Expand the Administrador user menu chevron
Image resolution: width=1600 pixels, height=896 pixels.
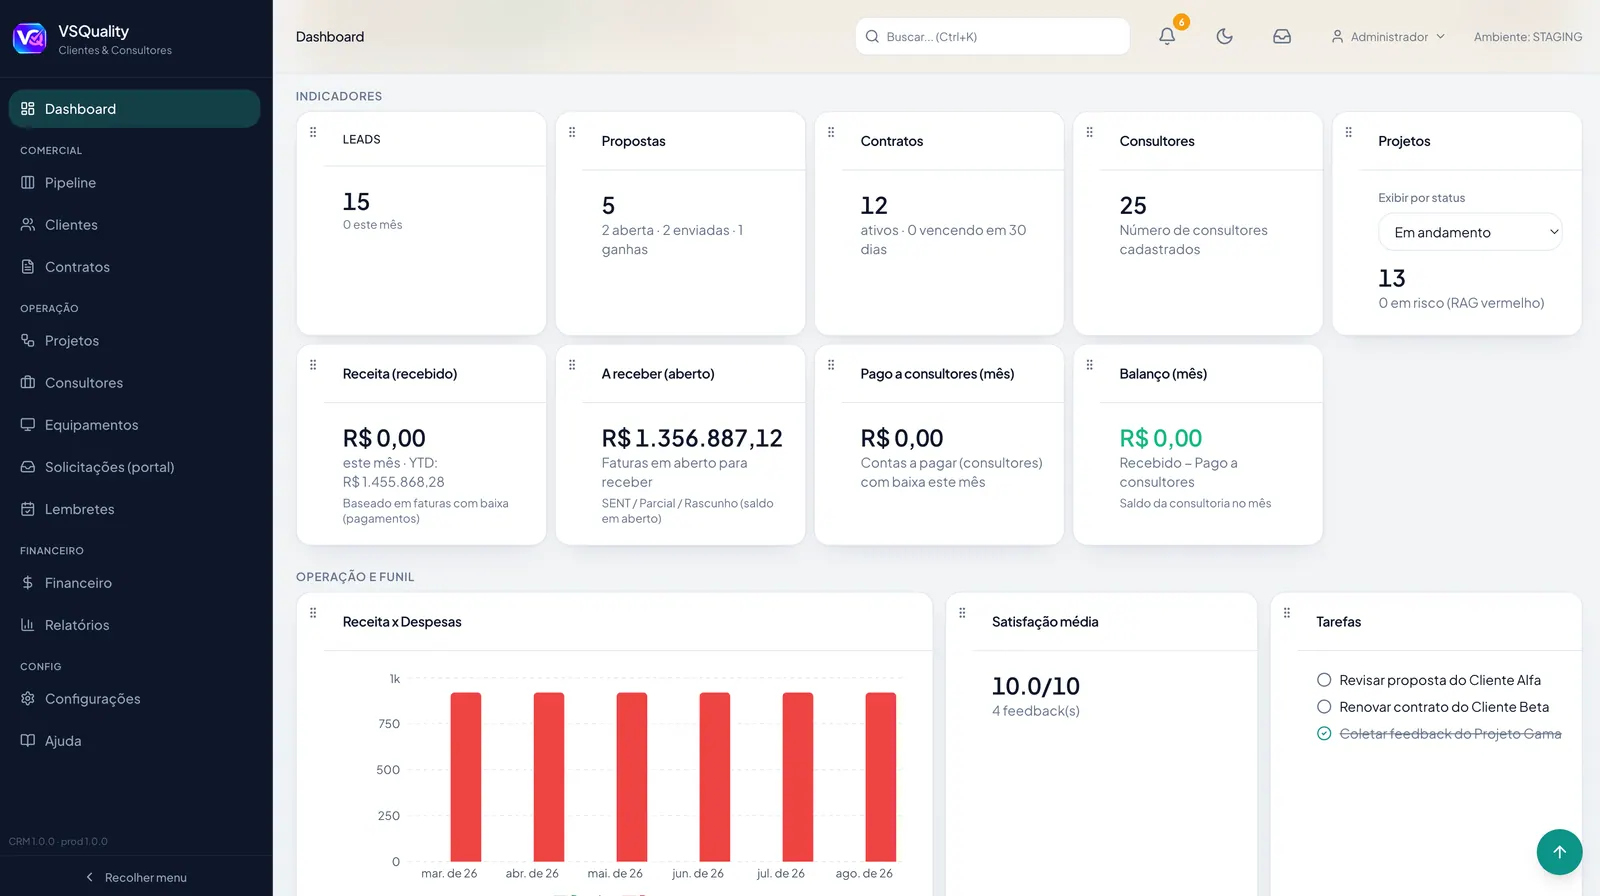pos(1441,37)
